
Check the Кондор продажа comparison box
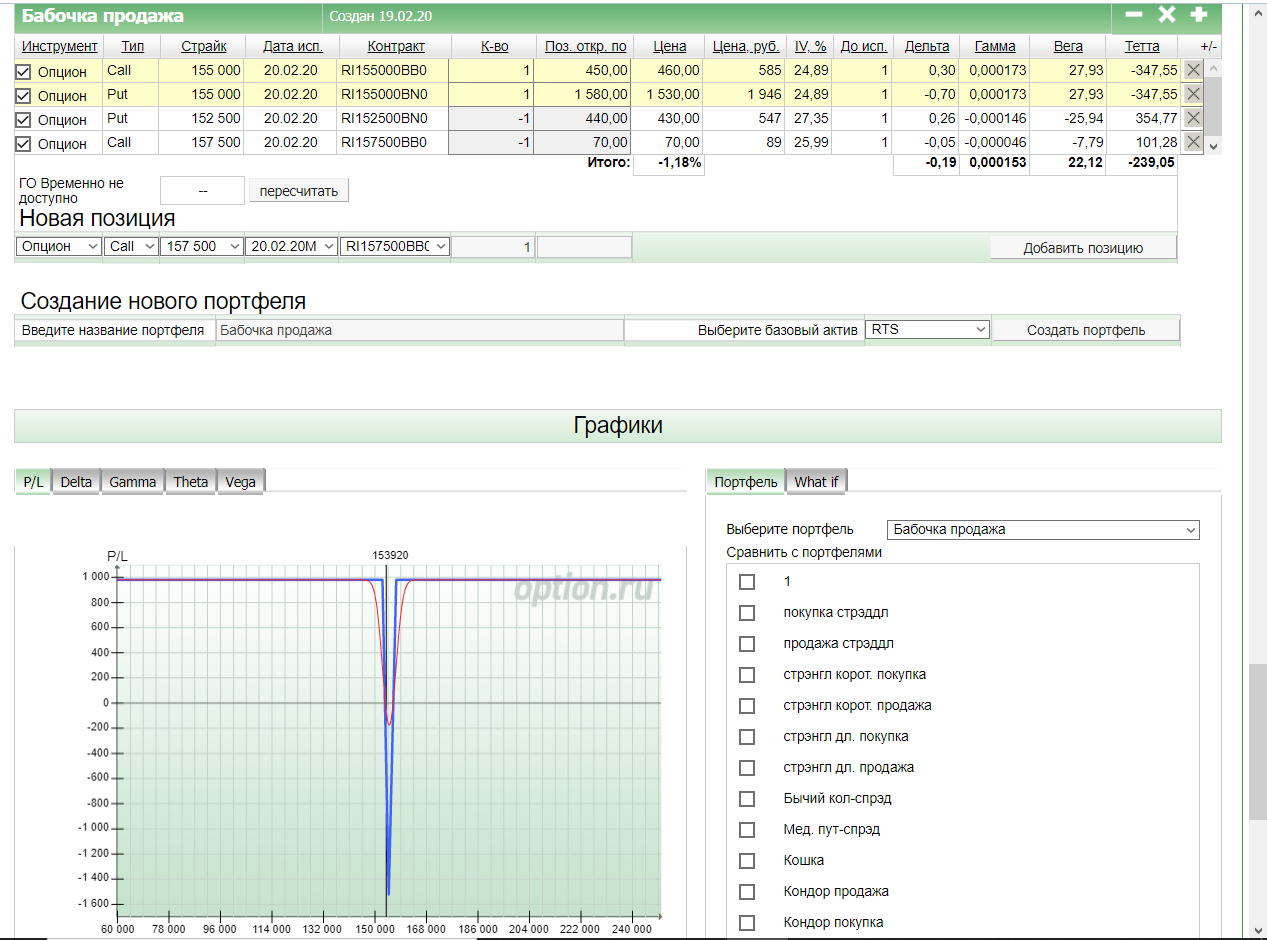point(746,892)
